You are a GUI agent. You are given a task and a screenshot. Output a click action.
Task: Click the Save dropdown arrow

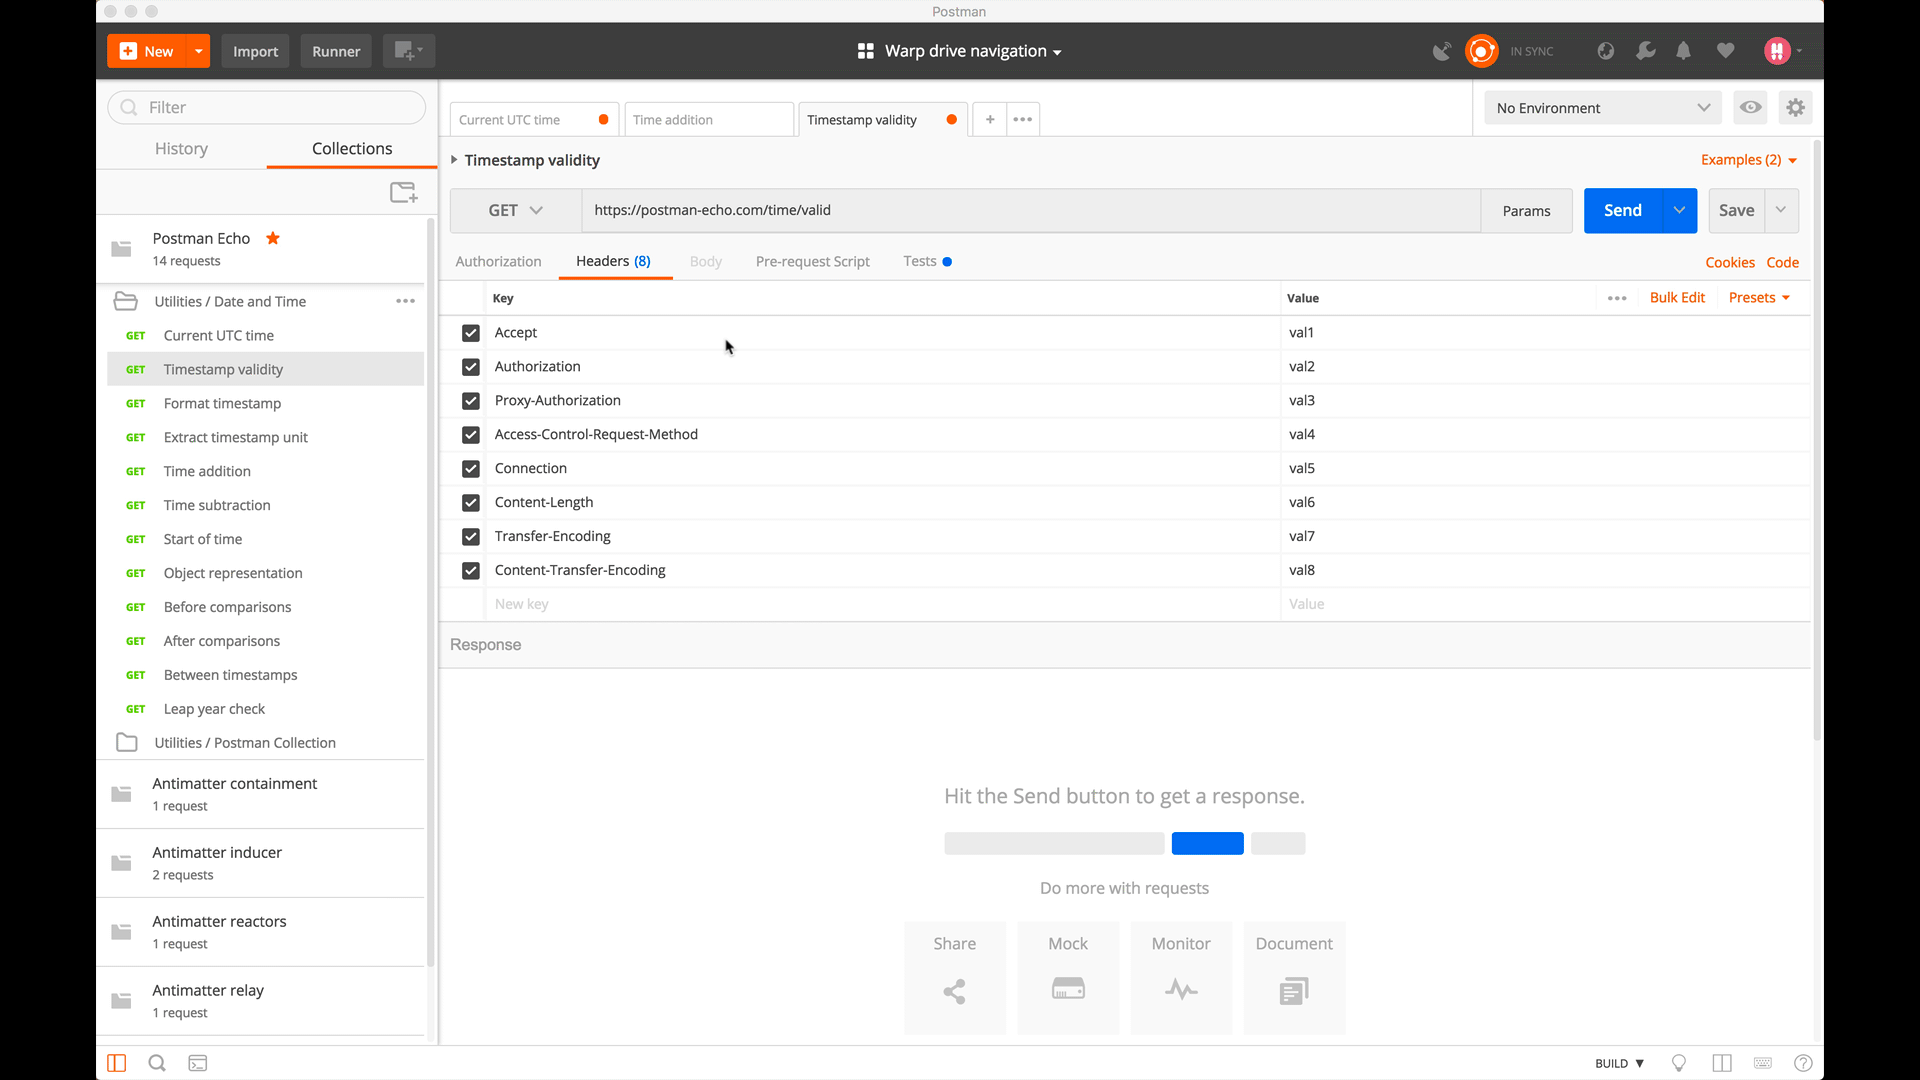coord(1782,210)
